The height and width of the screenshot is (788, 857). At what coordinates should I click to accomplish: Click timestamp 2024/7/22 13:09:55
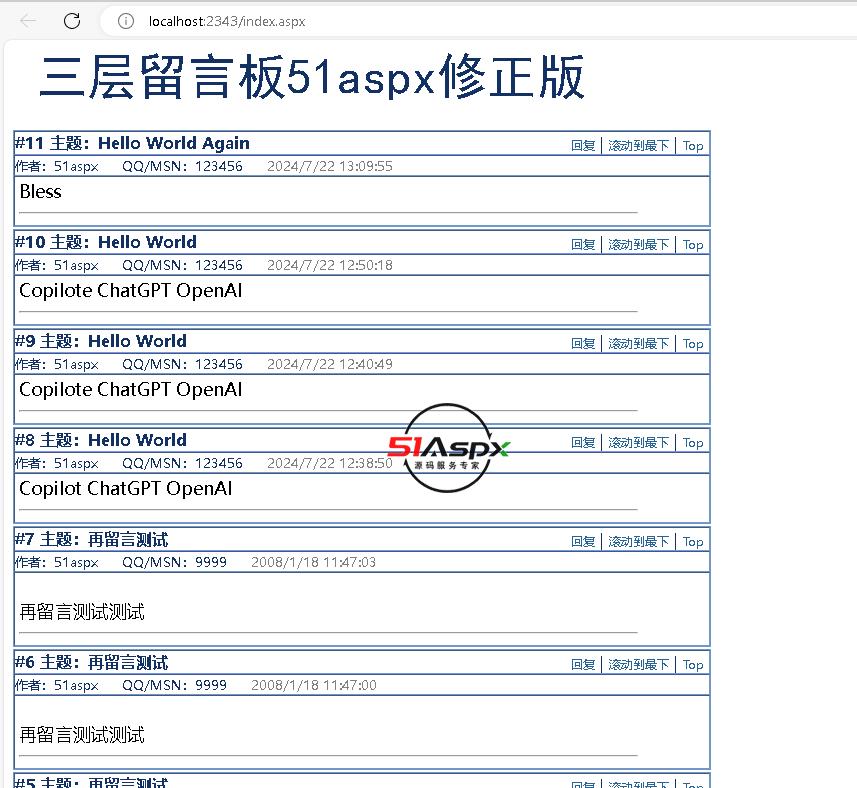click(330, 166)
